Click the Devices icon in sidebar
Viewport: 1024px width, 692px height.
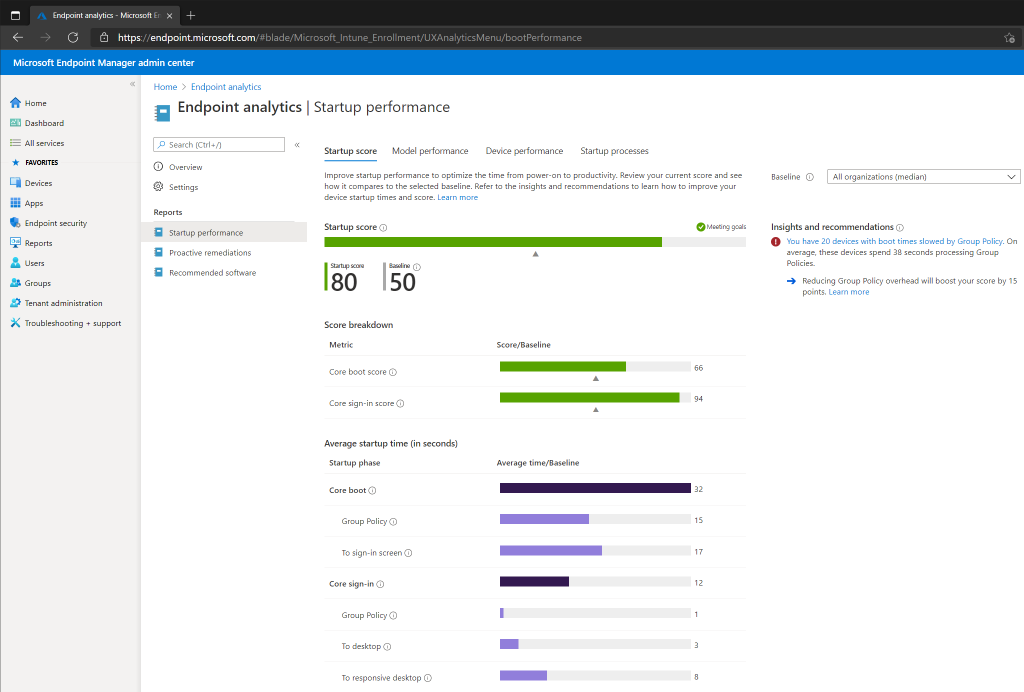click(x=16, y=183)
